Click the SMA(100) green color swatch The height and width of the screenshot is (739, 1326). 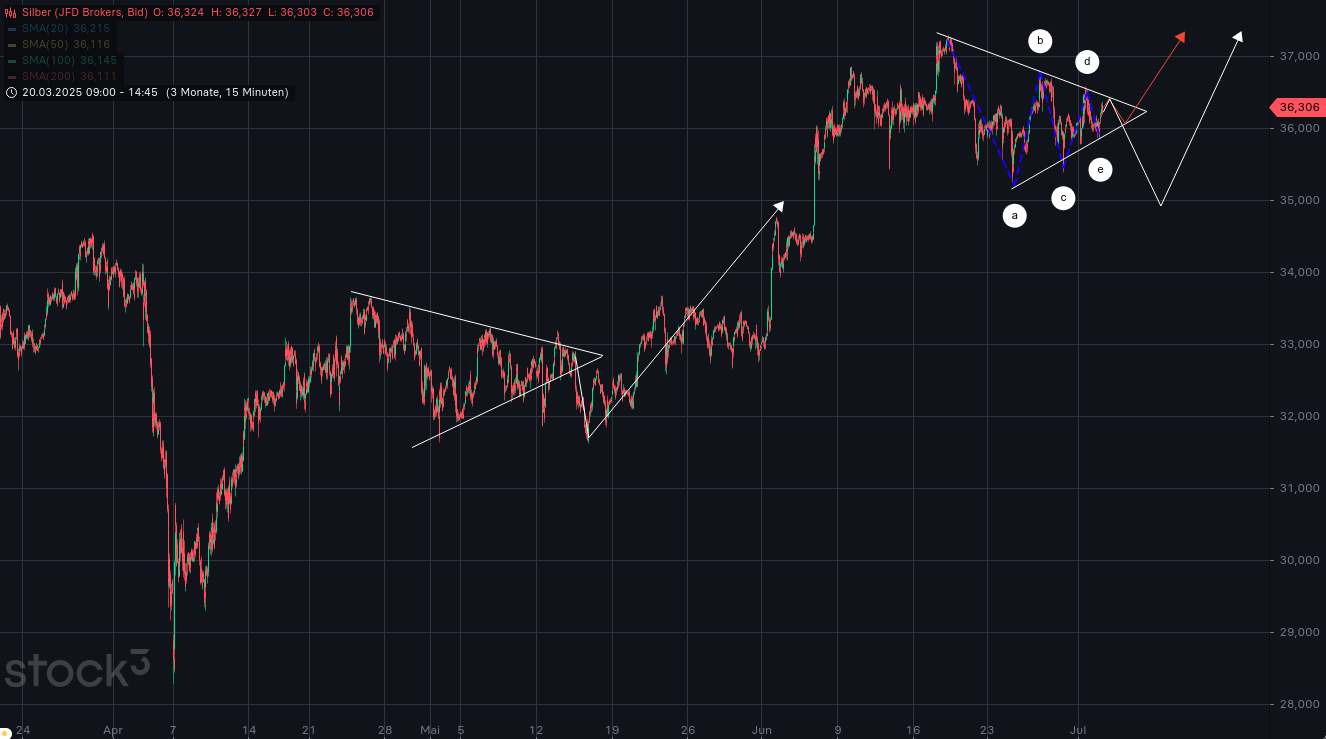click(x=11, y=61)
